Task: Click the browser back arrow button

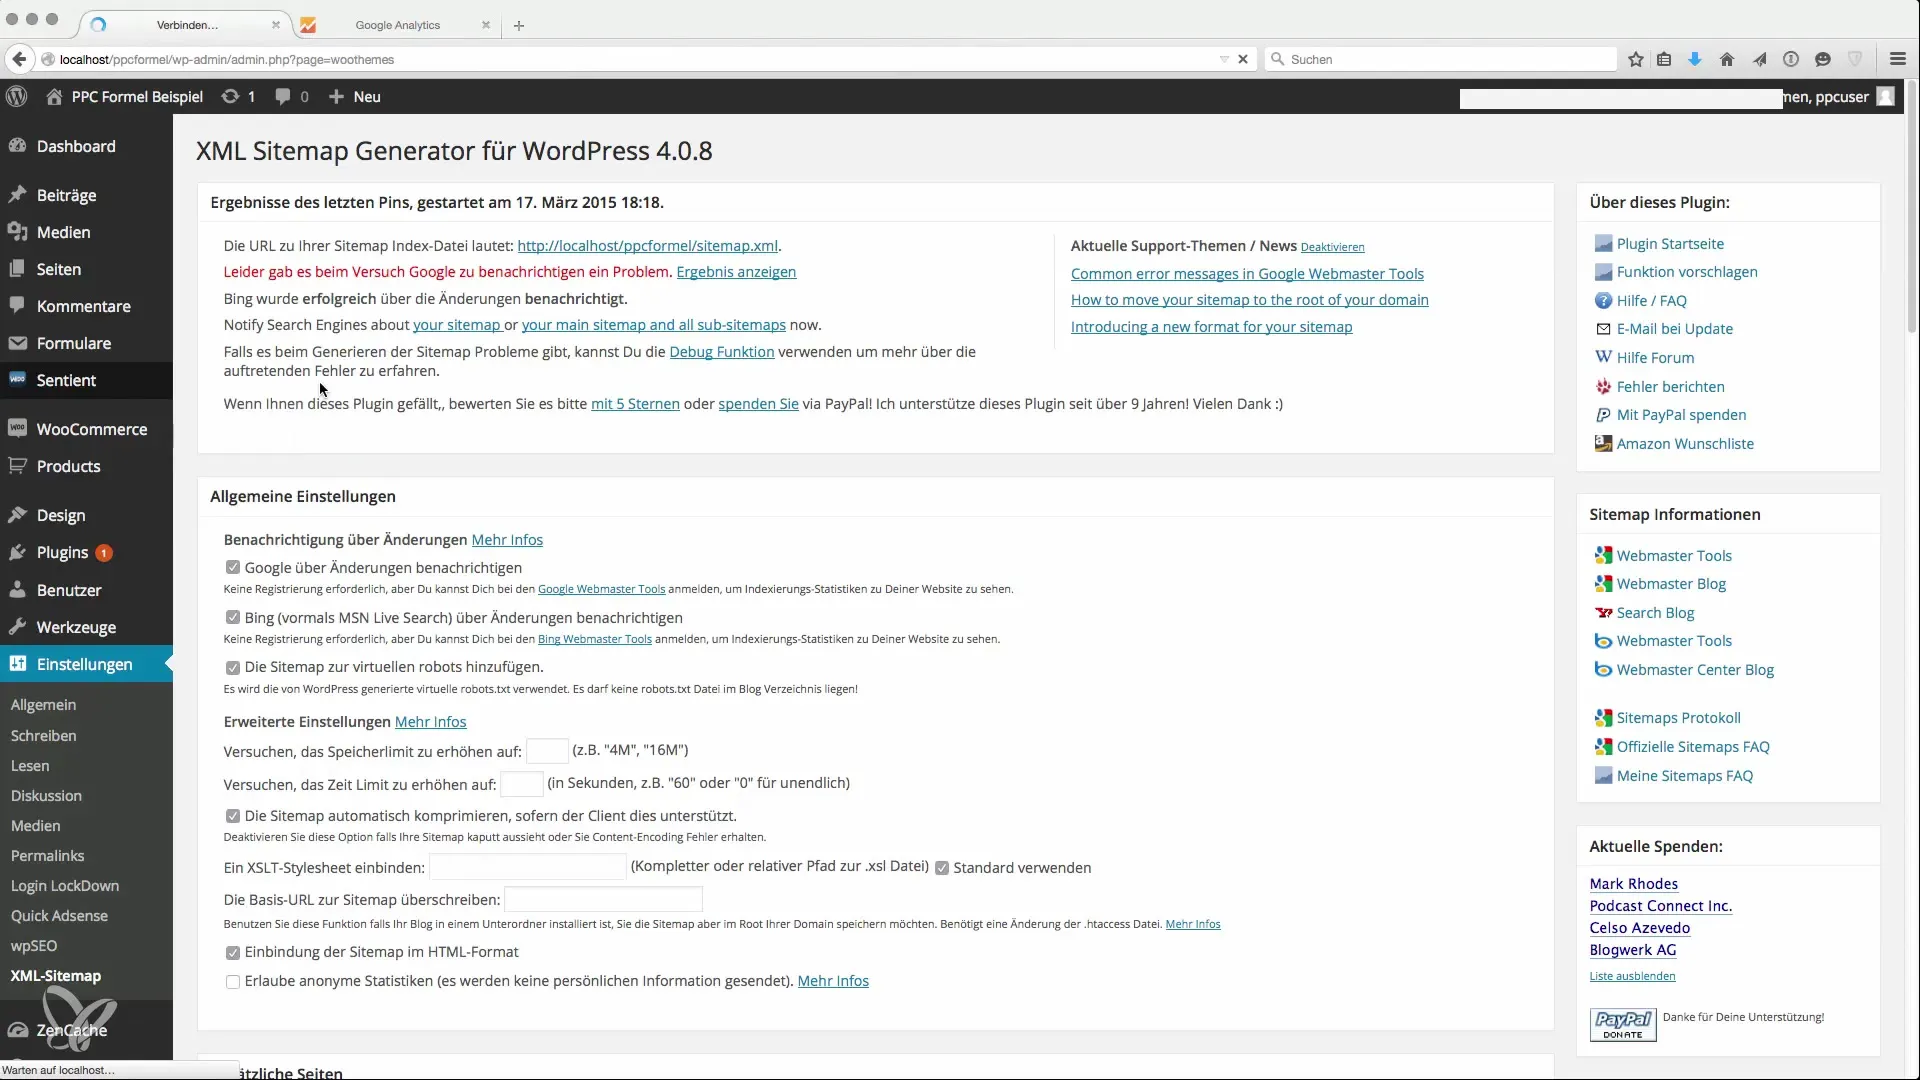Action: (19, 59)
